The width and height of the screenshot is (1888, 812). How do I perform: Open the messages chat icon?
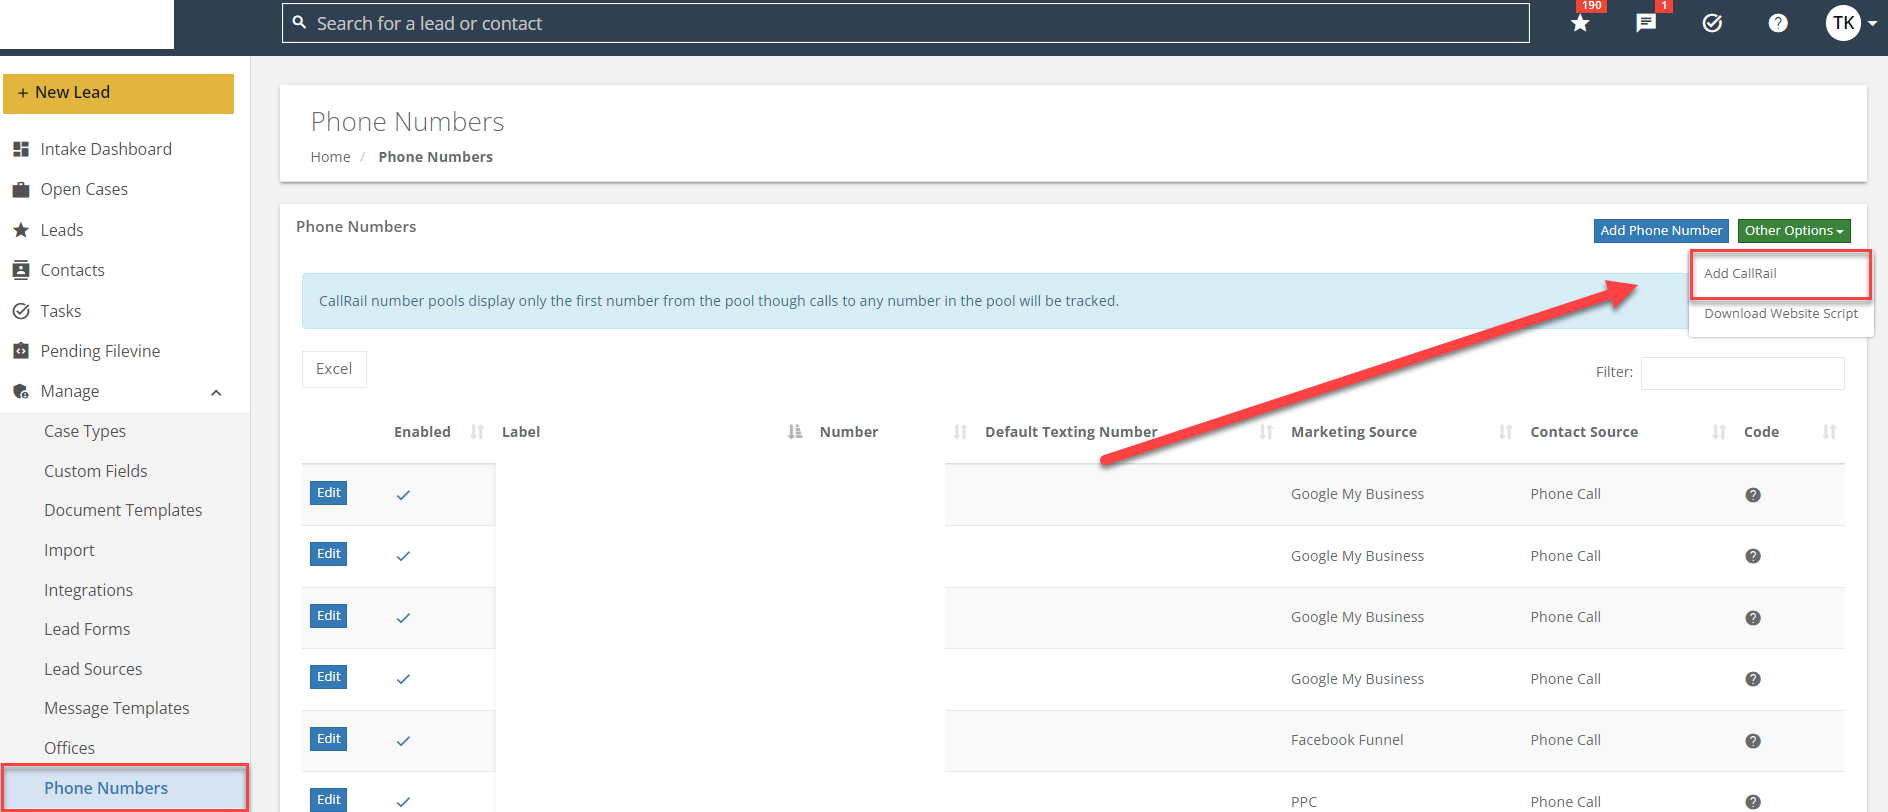(1646, 23)
